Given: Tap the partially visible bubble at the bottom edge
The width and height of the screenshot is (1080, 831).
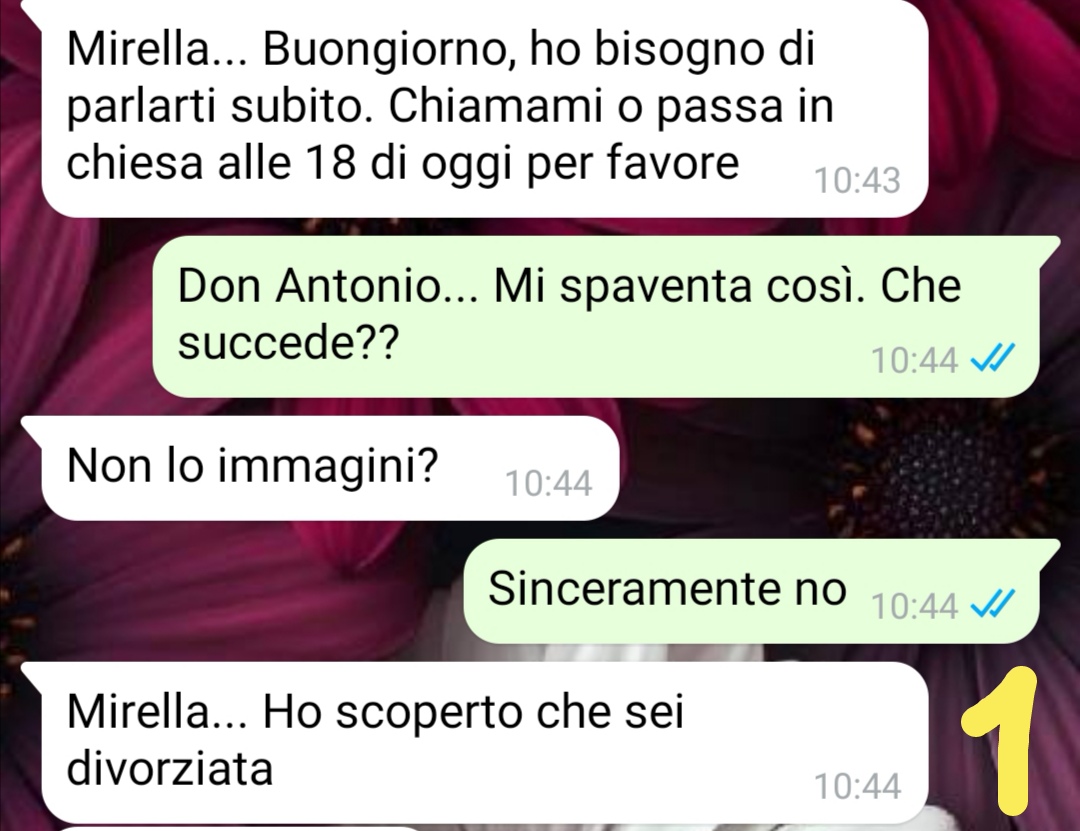Looking at the screenshot, I should click(241, 828).
